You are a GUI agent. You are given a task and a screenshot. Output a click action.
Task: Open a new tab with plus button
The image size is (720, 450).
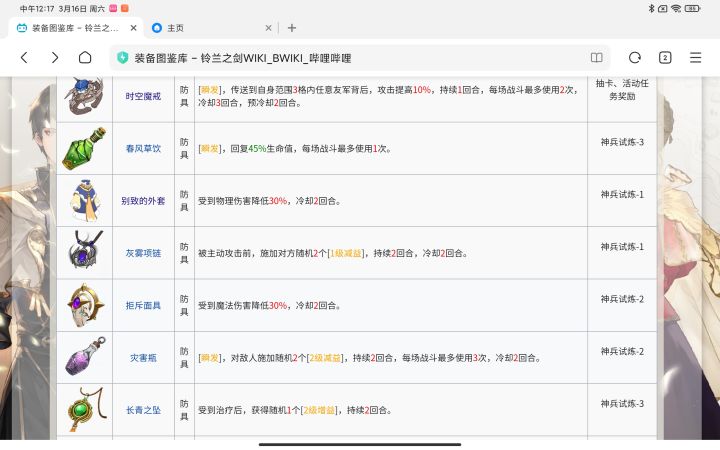[292, 28]
